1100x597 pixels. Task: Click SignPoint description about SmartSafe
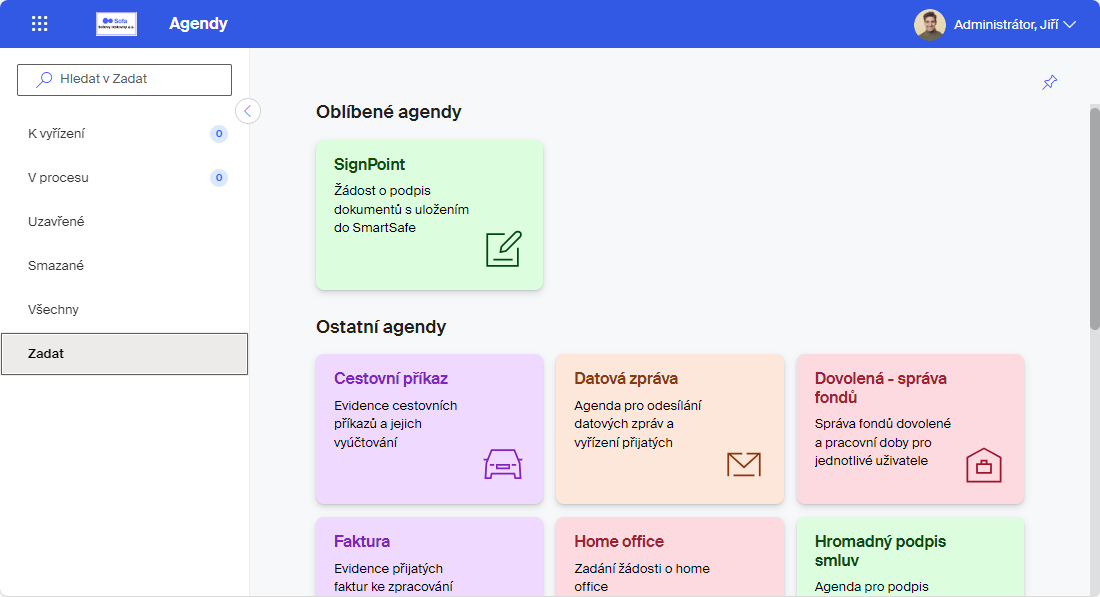click(x=401, y=209)
